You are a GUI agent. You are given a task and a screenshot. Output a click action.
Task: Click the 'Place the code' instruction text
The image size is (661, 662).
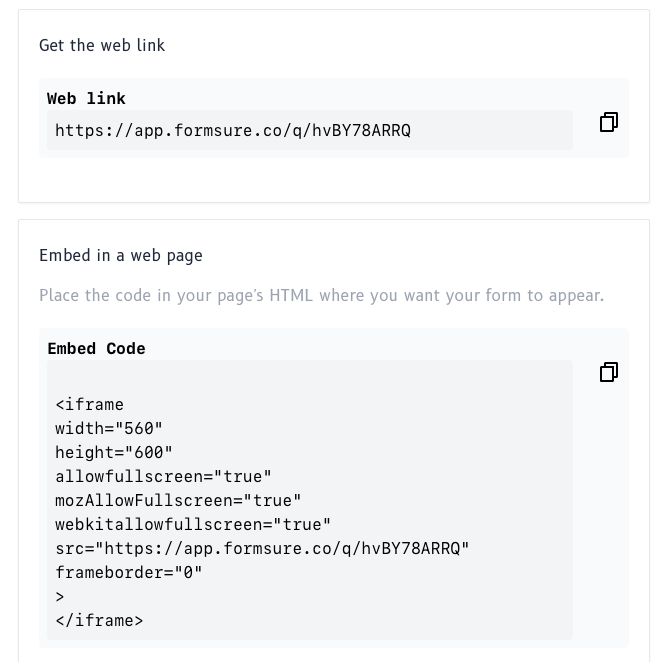click(x=321, y=295)
